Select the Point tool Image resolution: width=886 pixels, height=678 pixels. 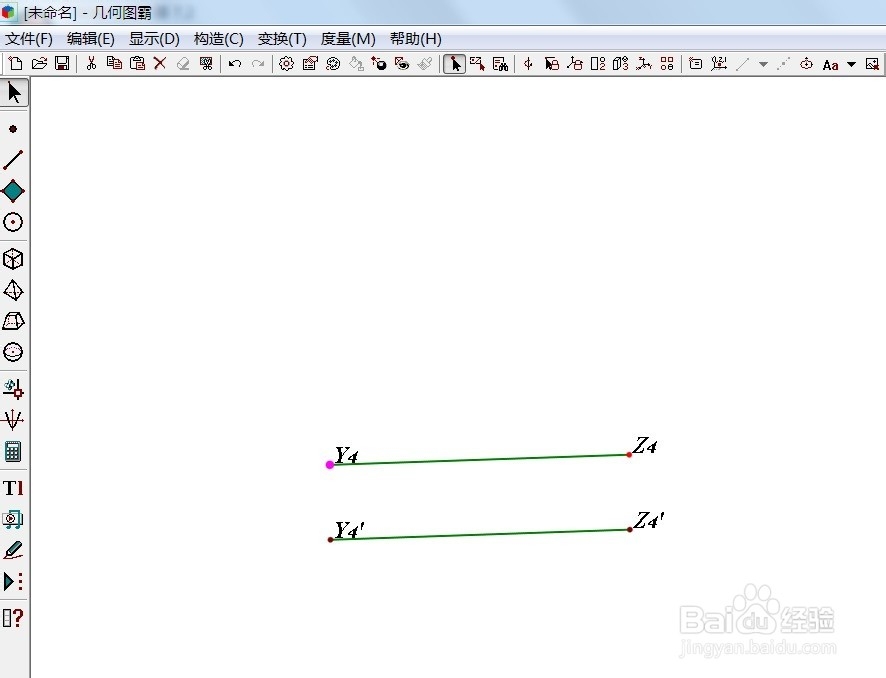point(13,129)
